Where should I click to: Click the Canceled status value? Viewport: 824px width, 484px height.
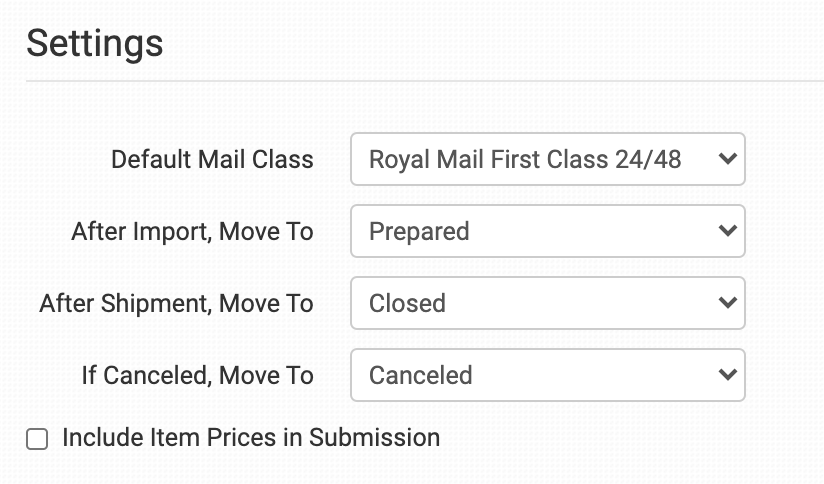point(420,375)
